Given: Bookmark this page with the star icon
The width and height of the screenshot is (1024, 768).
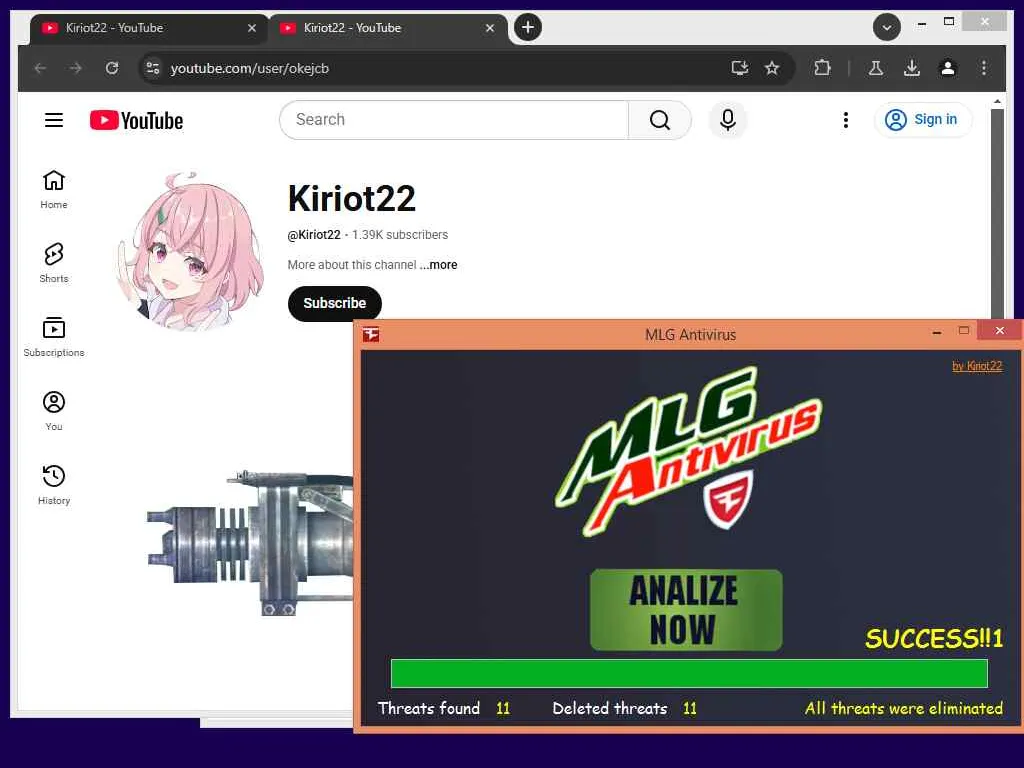Looking at the screenshot, I should [x=772, y=68].
